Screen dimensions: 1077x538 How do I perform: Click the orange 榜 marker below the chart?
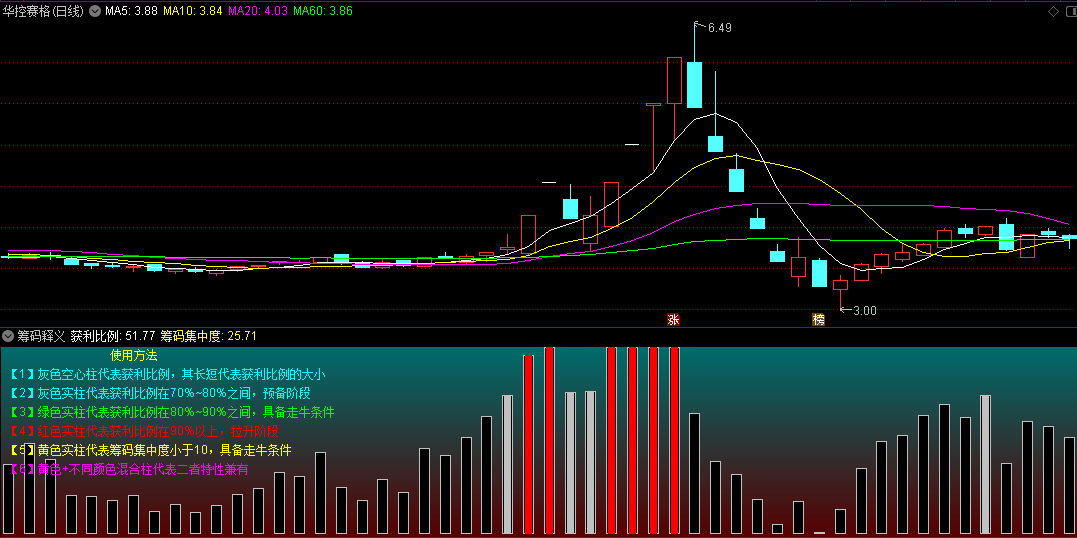[x=818, y=320]
